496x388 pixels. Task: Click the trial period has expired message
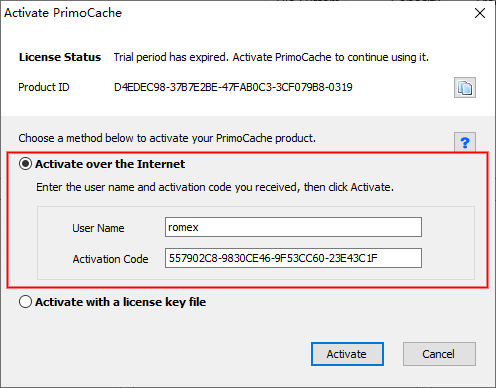coord(271,57)
